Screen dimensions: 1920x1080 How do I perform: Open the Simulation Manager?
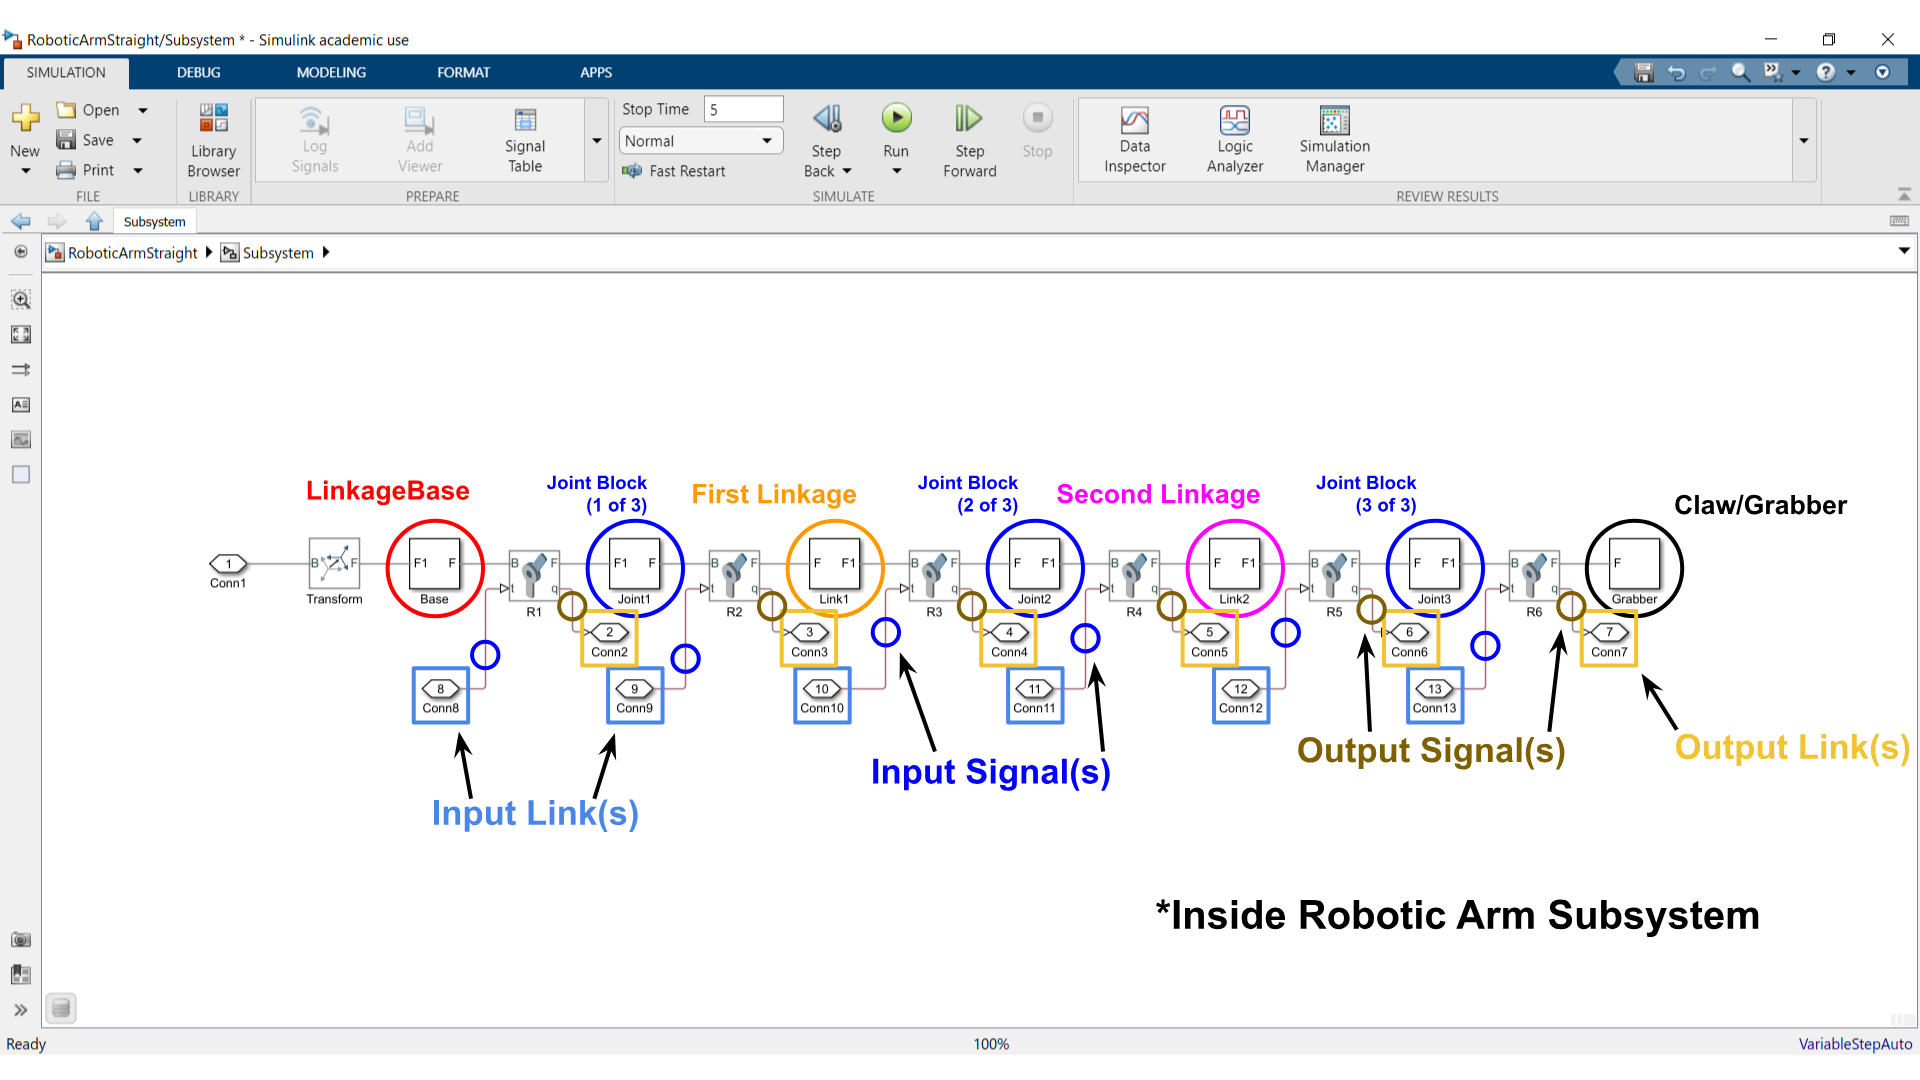[1334, 140]
